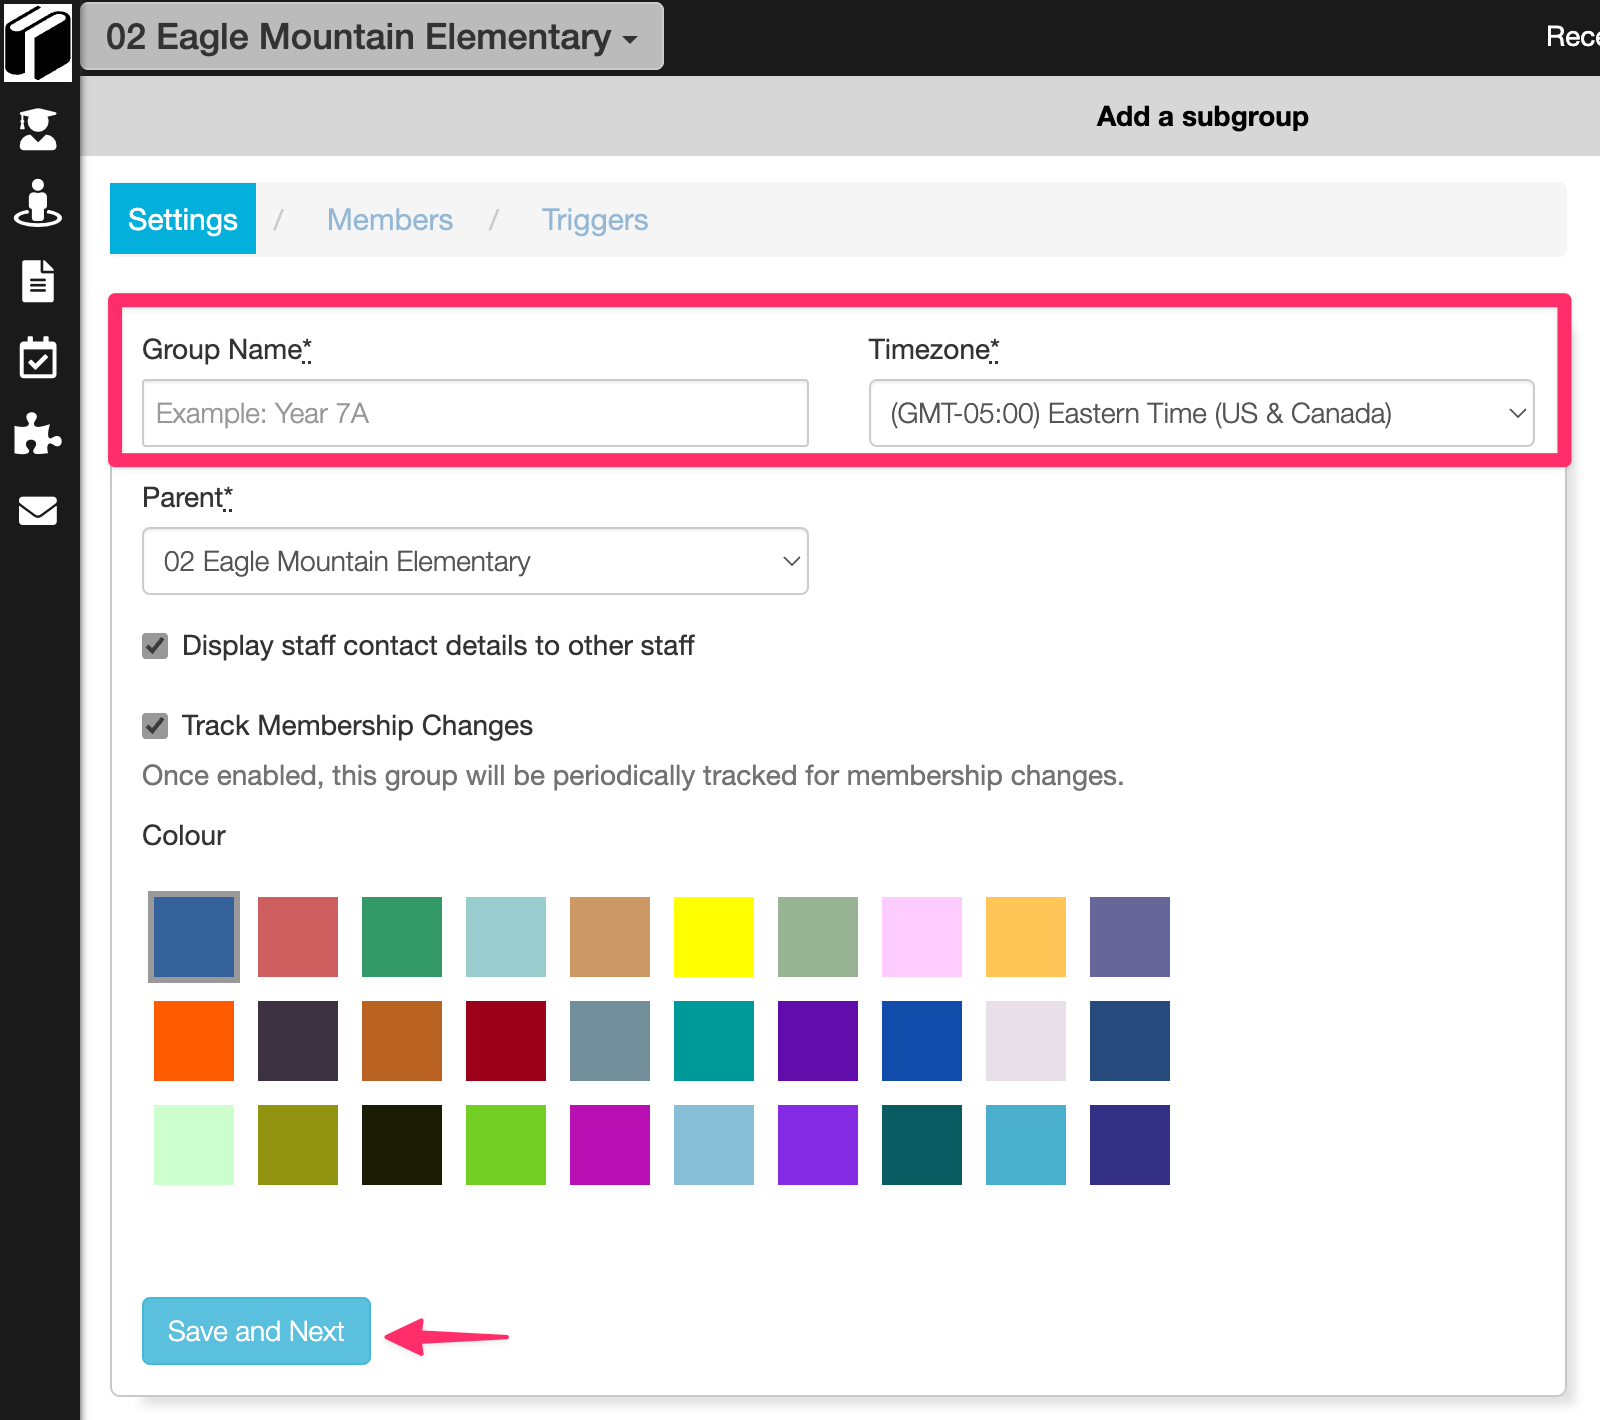This screenshot has width=1600, height=1420.
Task: Pick the pale teal colour swatch
Action: 506,937
